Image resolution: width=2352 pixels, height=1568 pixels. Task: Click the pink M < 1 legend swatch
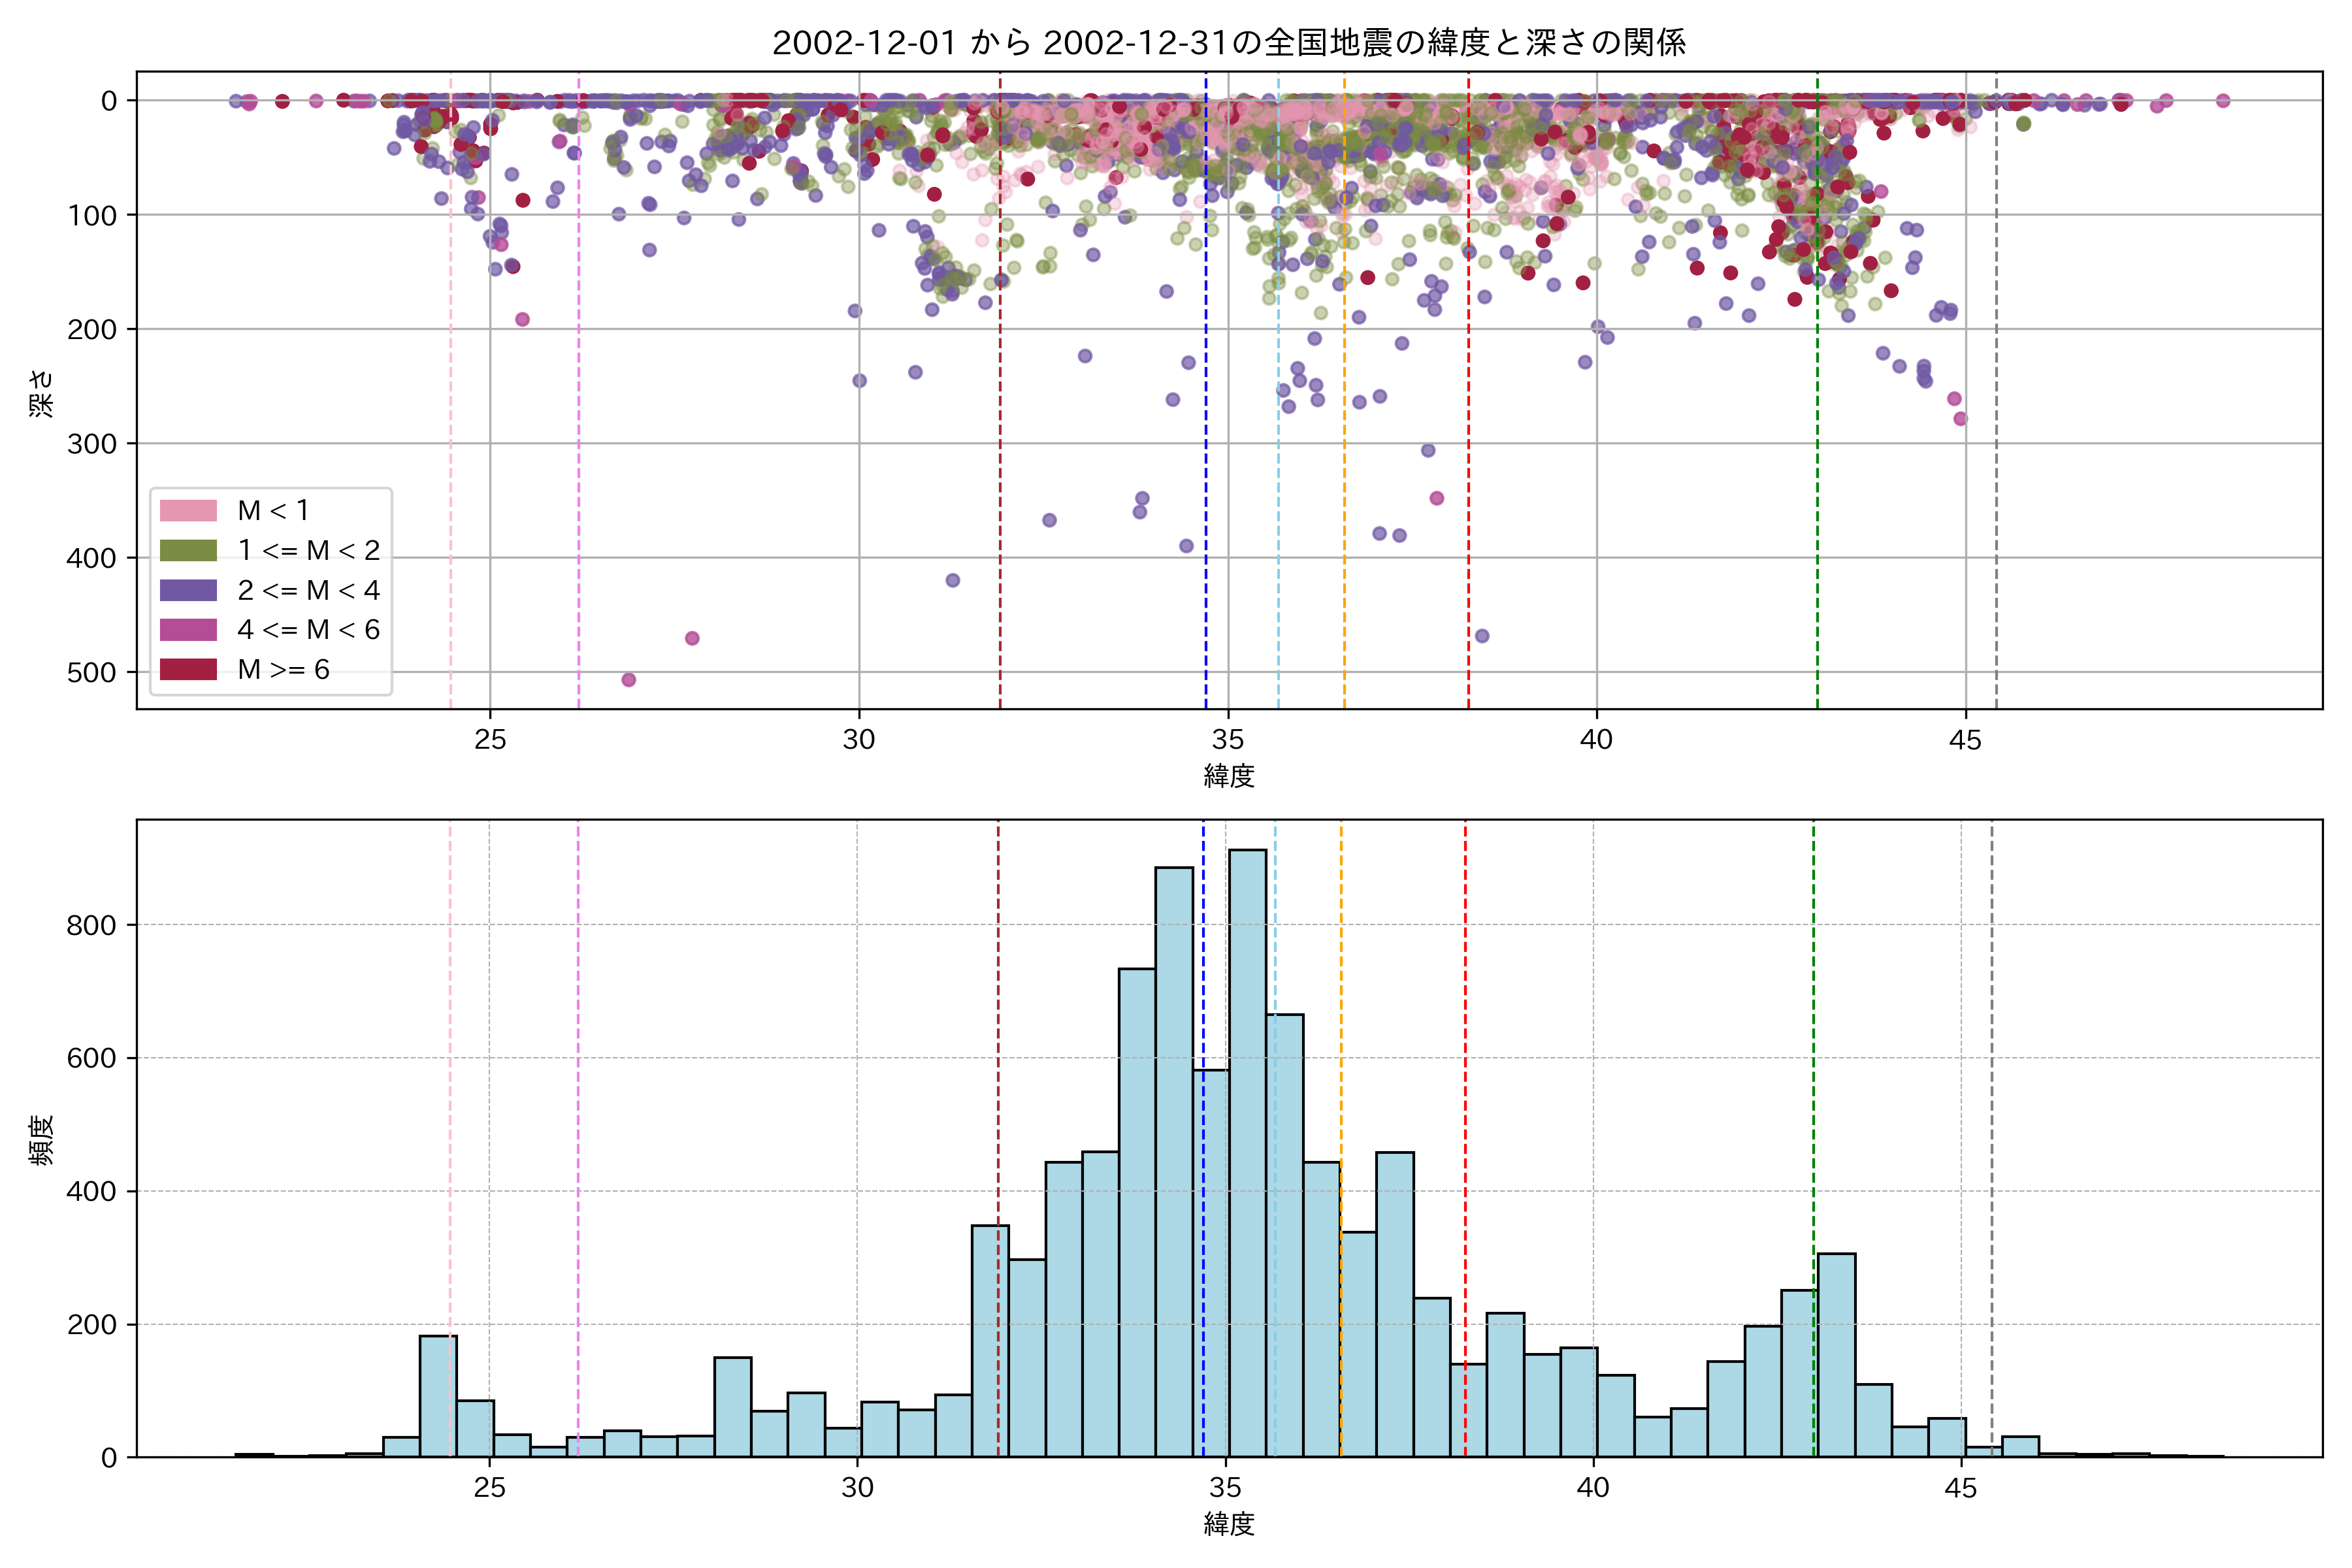tap(188, 510)
